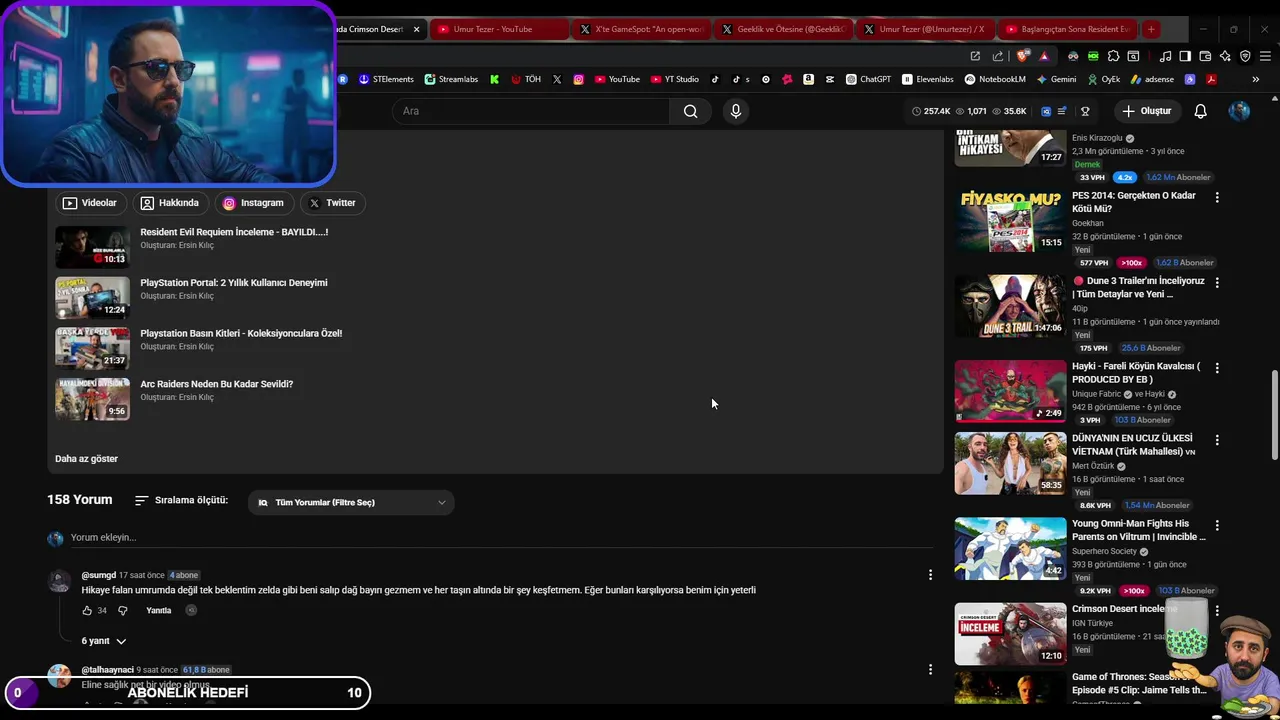Switch to Umur Tezer - YouTube tab

(499, 29)
